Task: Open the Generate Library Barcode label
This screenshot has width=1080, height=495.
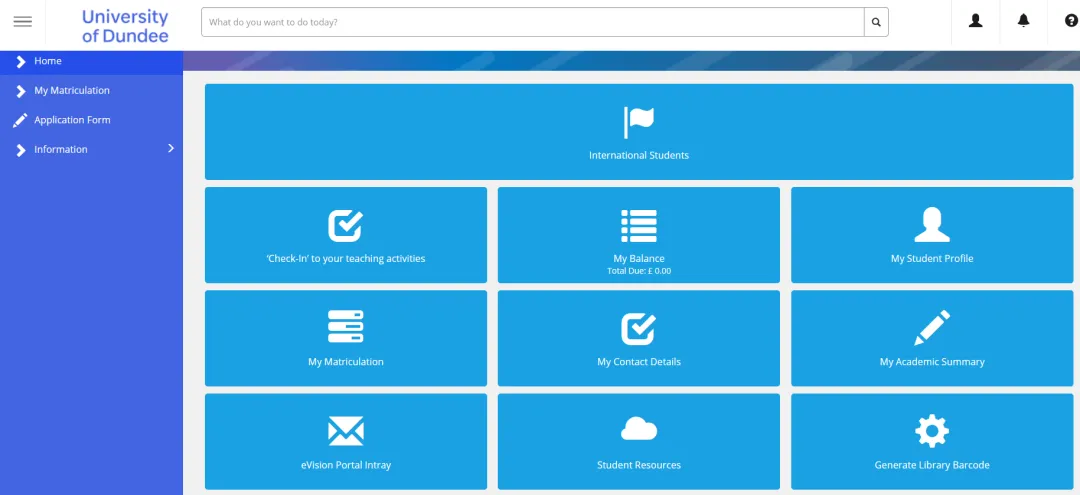Action: (x=932, y=465)
